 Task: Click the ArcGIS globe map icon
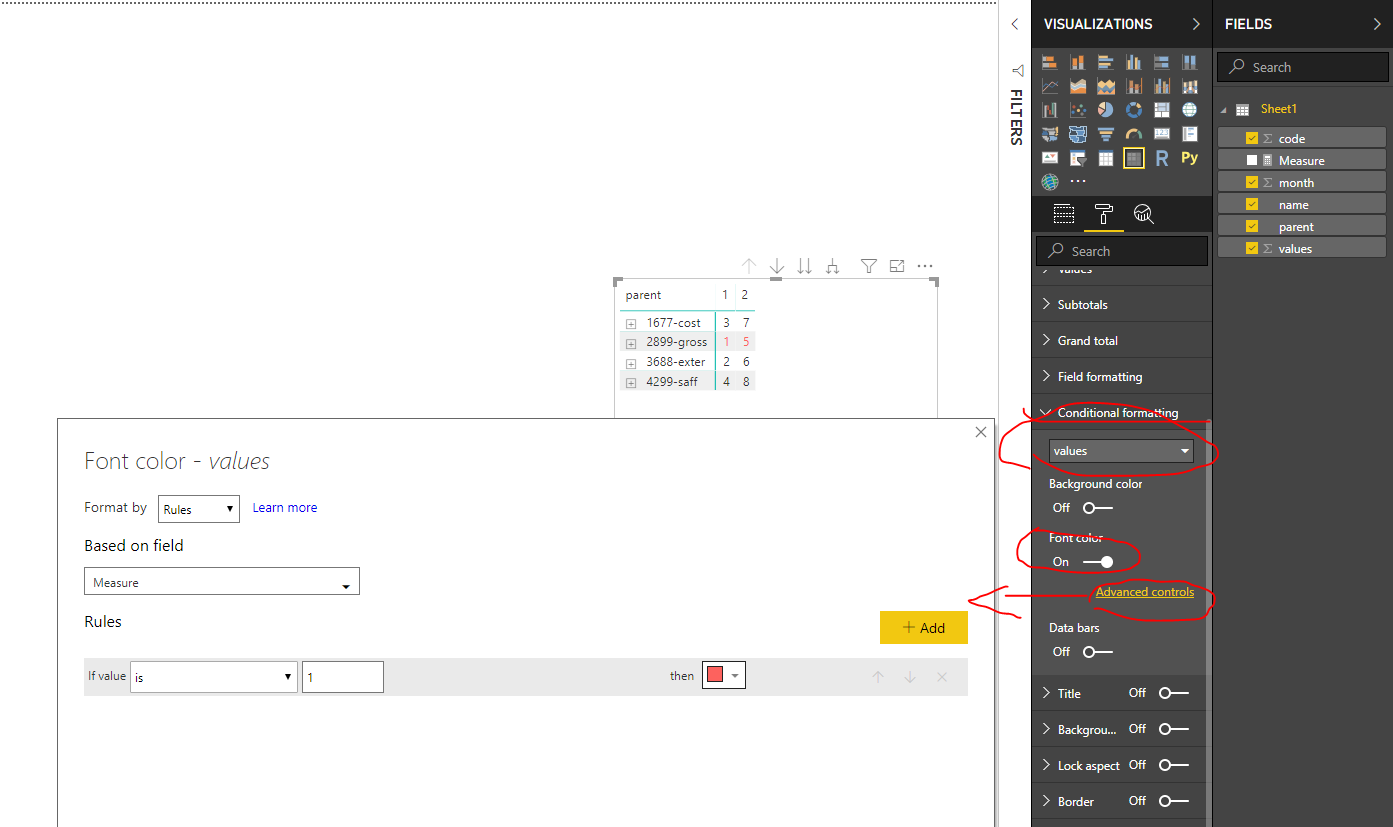pyautogui.click(x=1050, y=182)
